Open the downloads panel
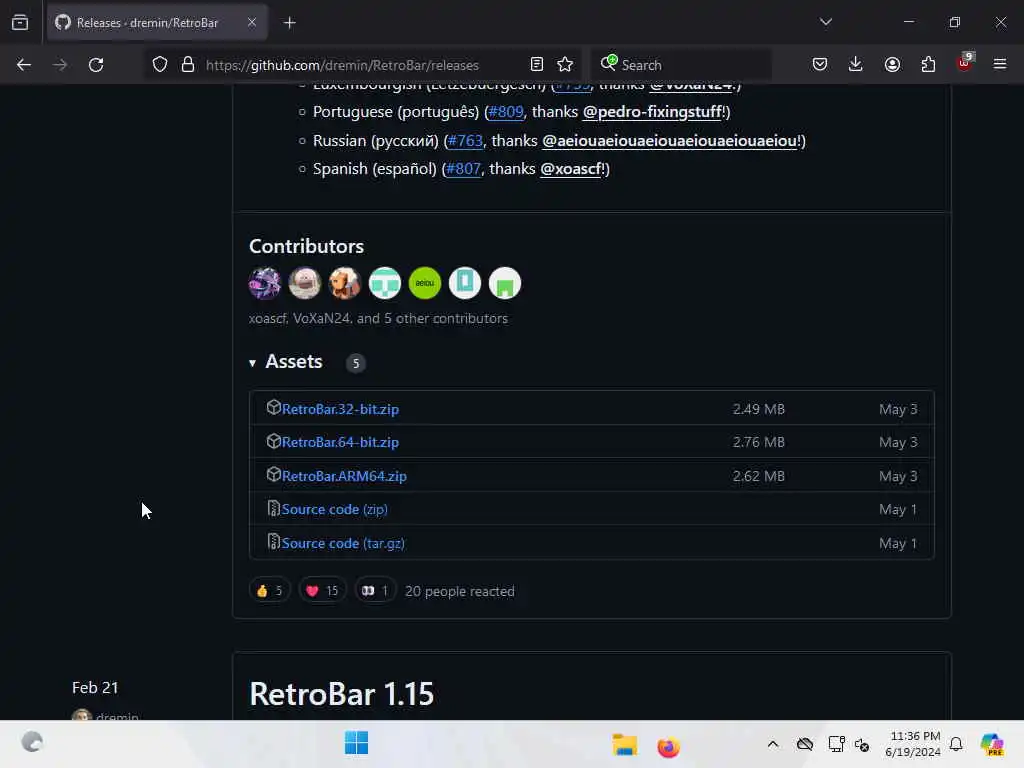This screenshot has width=1024, height=768. click(856, 65)
